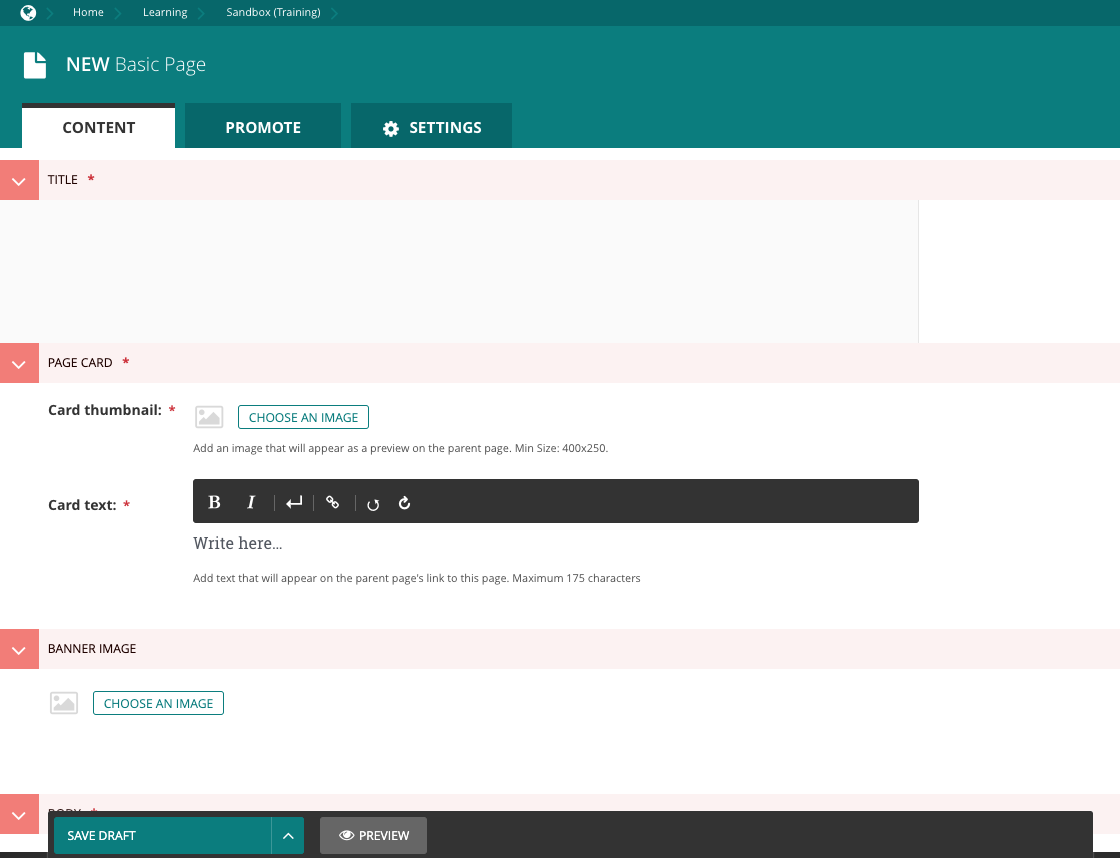Open the insert link tool in editor
This screenshot has height=858, width=1120.
point(333,502)
